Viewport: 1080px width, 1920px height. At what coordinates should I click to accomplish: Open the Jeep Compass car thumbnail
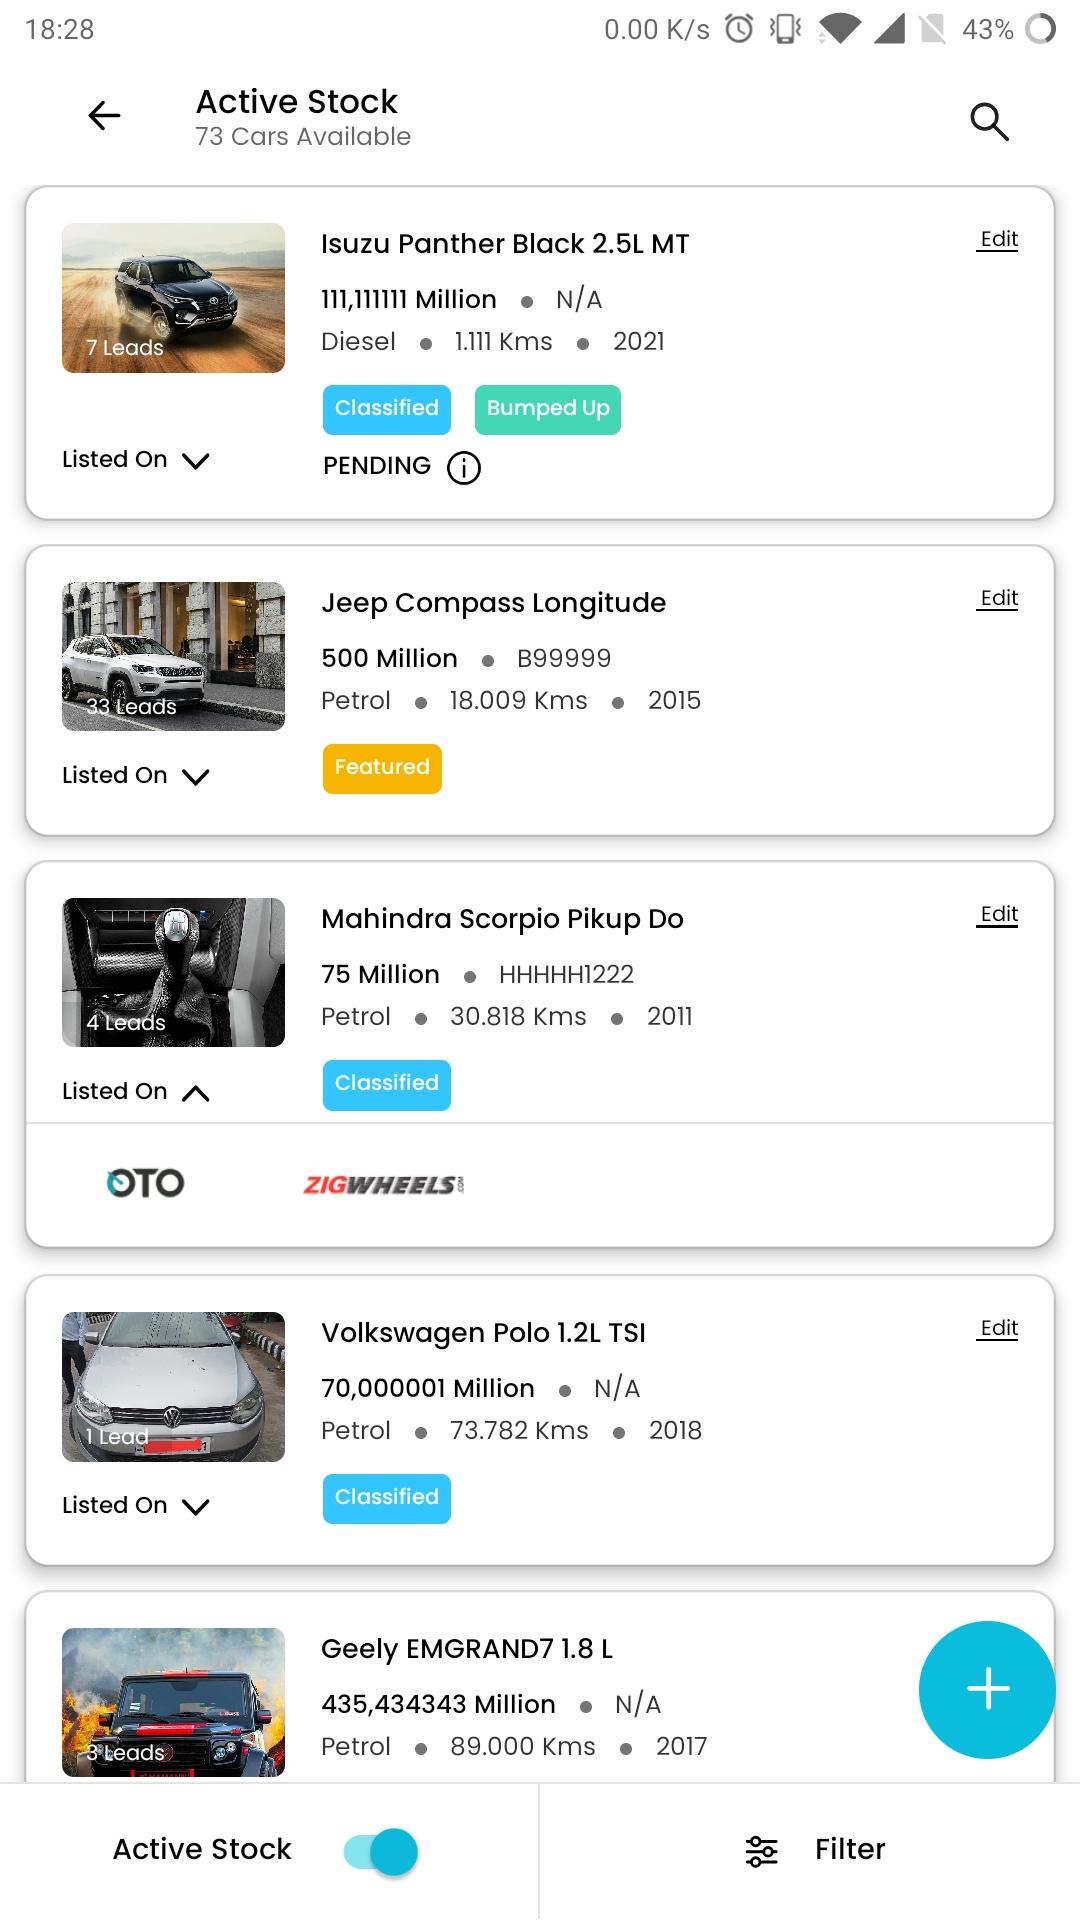point(173,656)
